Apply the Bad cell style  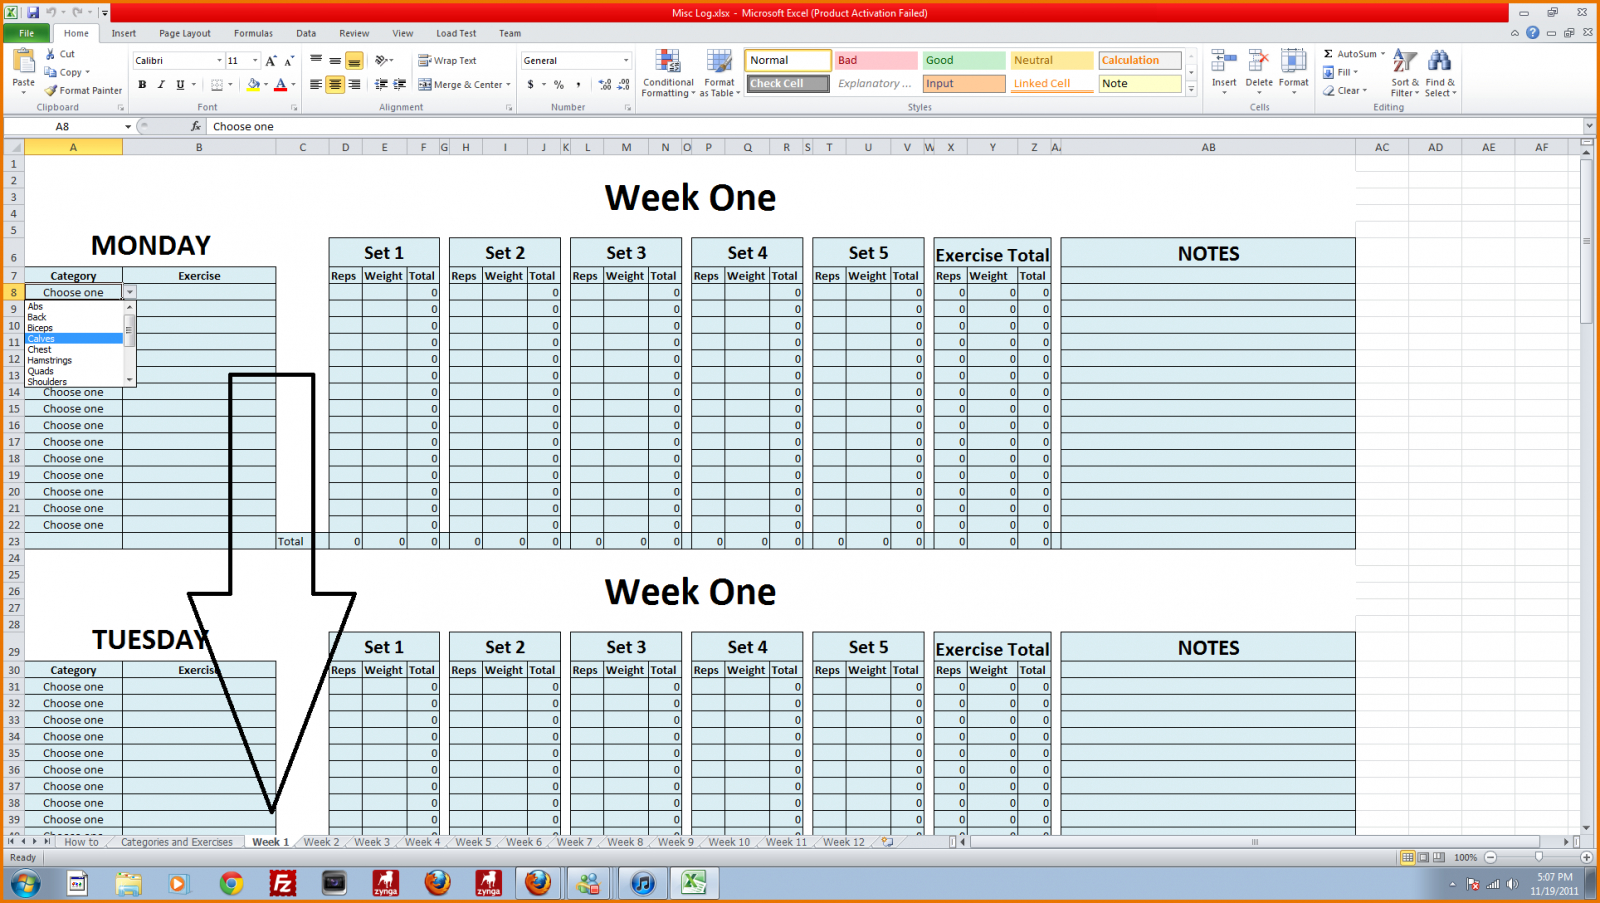[876, 60]
